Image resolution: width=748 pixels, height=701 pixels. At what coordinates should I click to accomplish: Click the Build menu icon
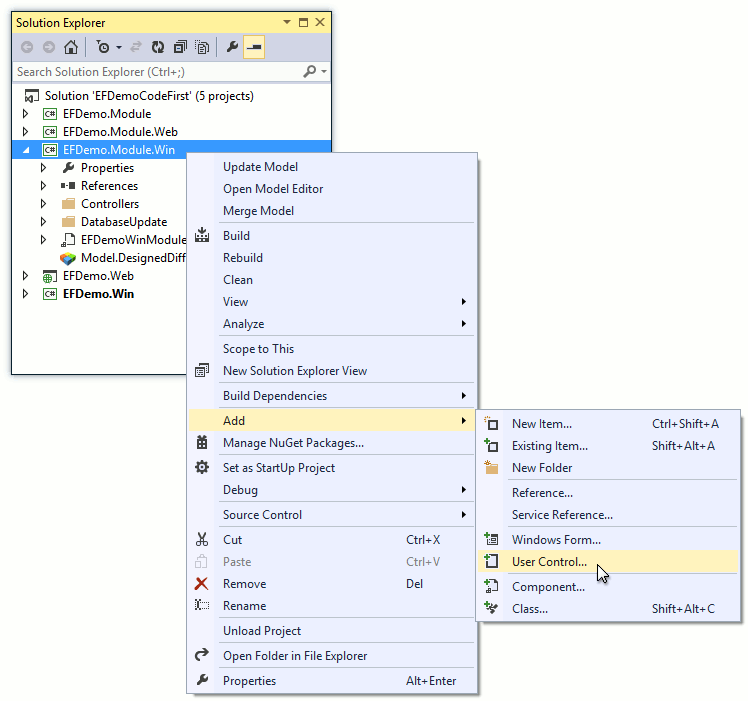tap(202, 235)
